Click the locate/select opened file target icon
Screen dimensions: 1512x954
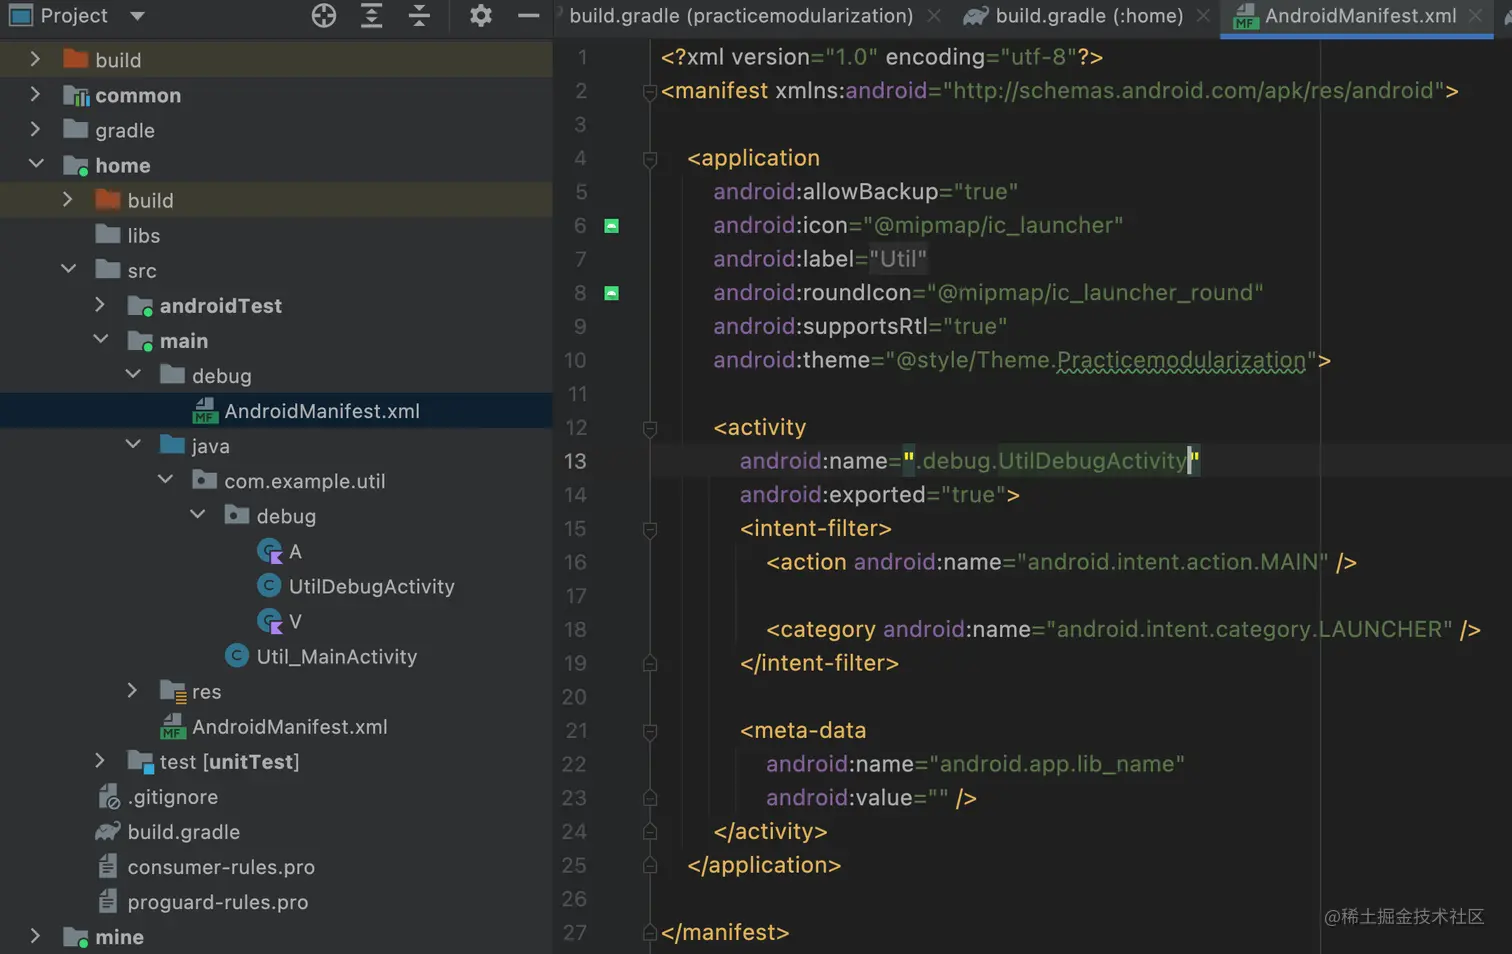pyautogui.click(x=324, y=16)
